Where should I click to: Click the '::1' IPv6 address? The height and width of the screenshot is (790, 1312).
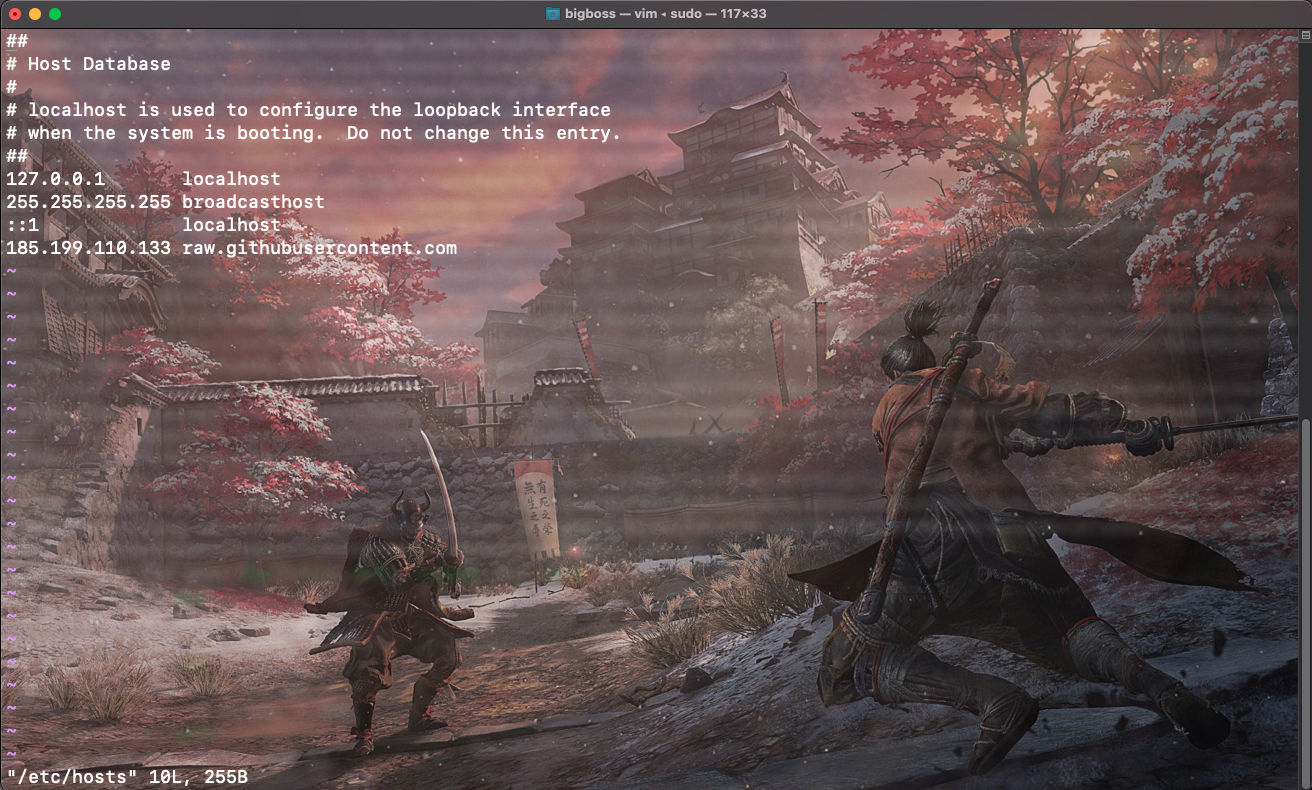[x=22, y=225]
